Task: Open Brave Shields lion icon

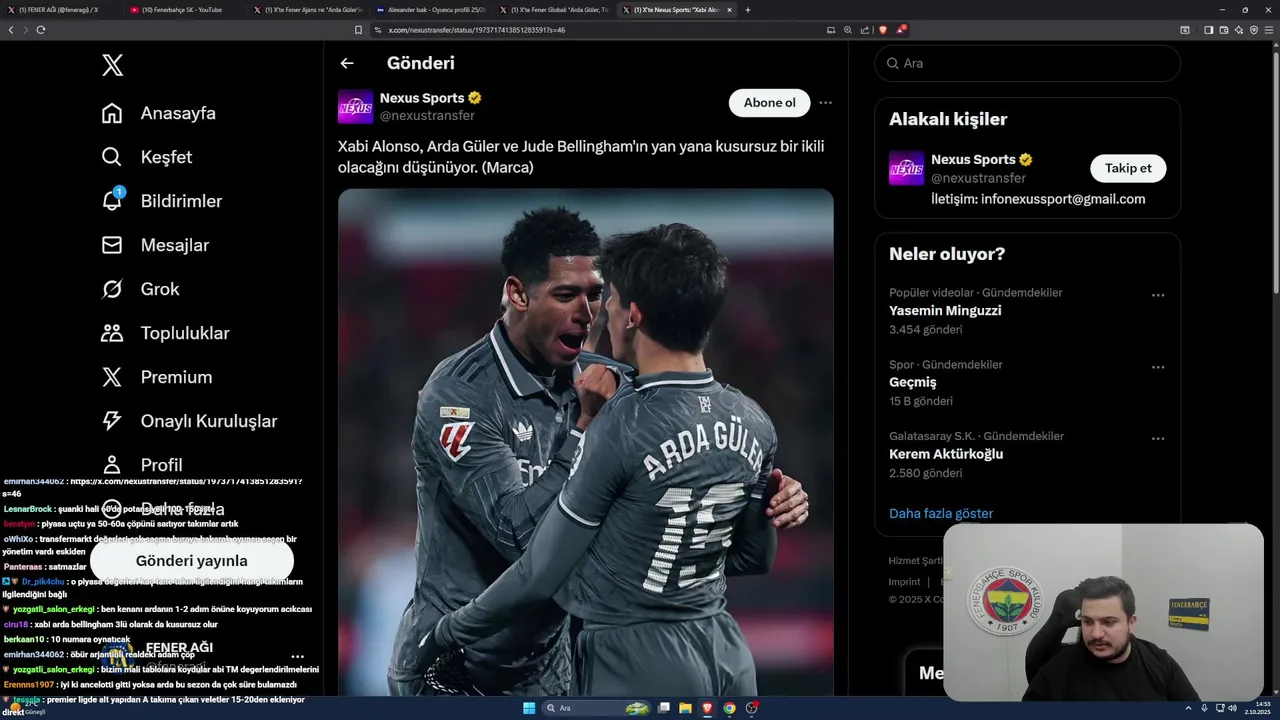Action: [x=883, y=30]
